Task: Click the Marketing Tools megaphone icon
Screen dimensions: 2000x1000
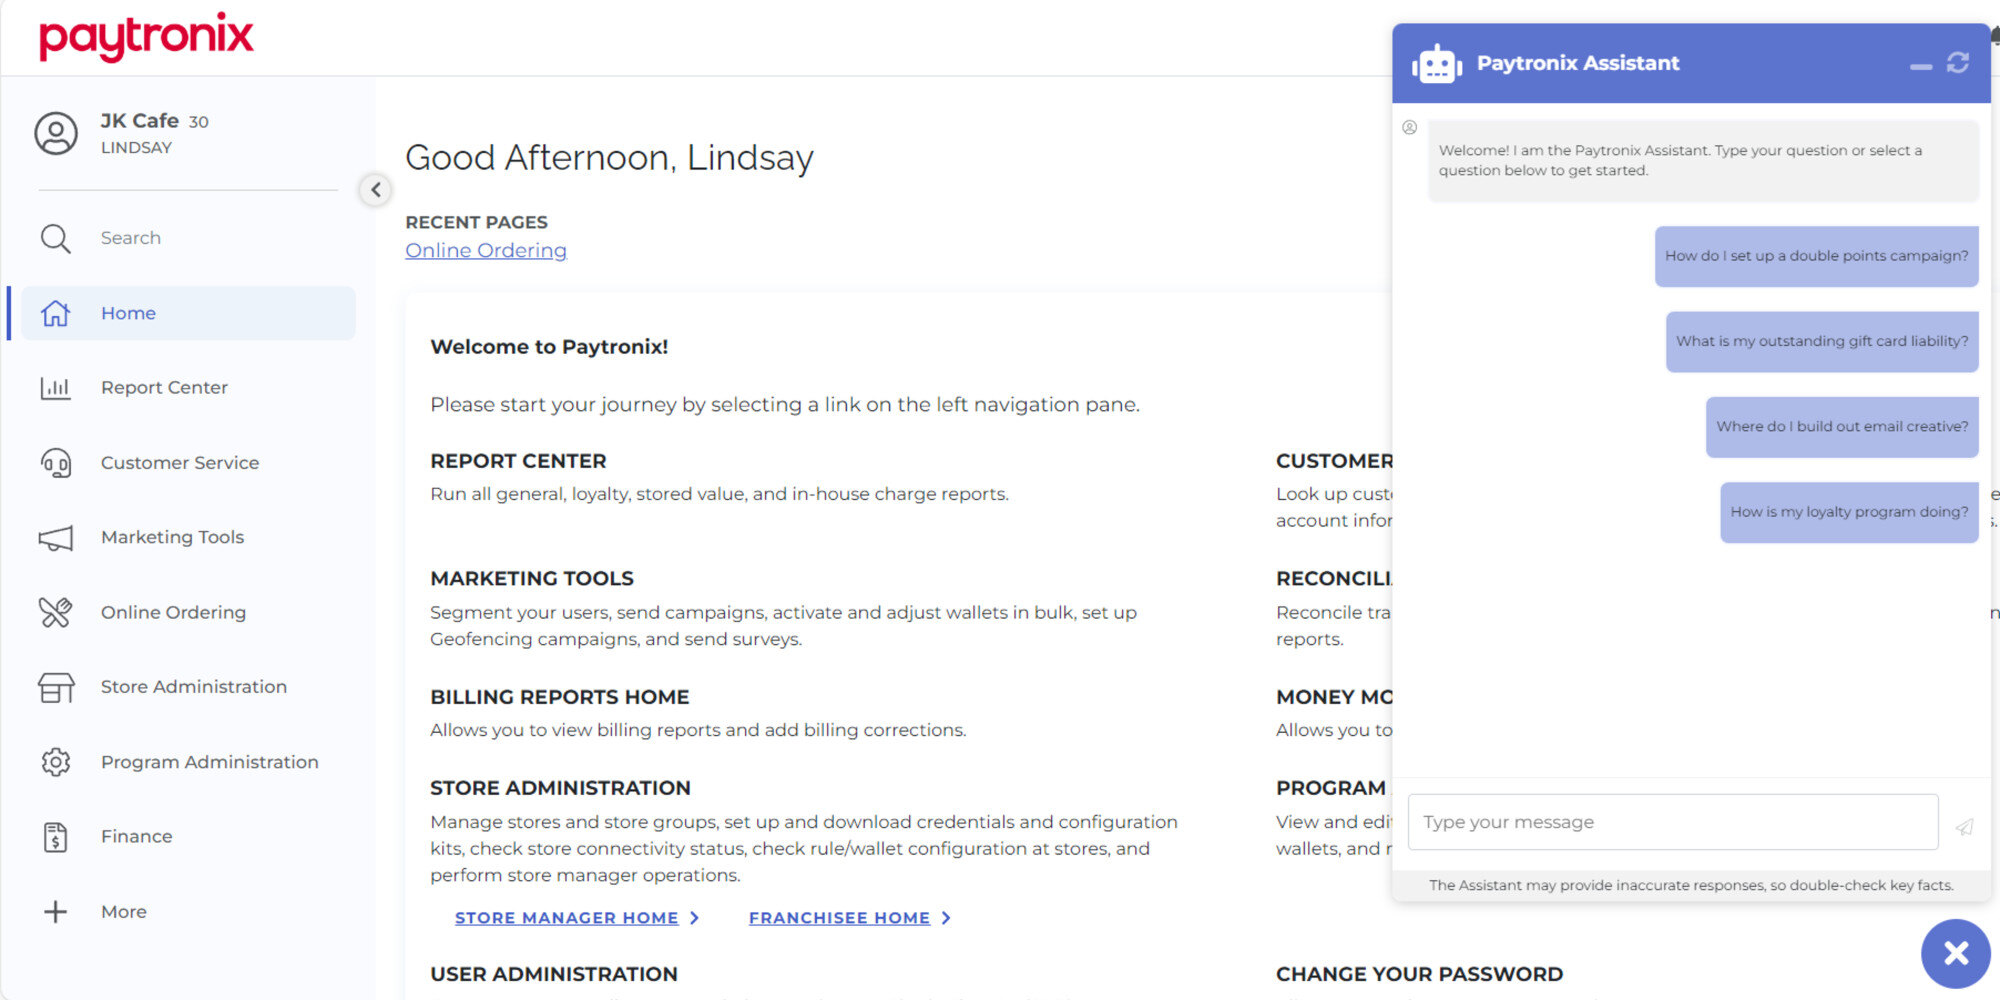Action: (55, 538)
